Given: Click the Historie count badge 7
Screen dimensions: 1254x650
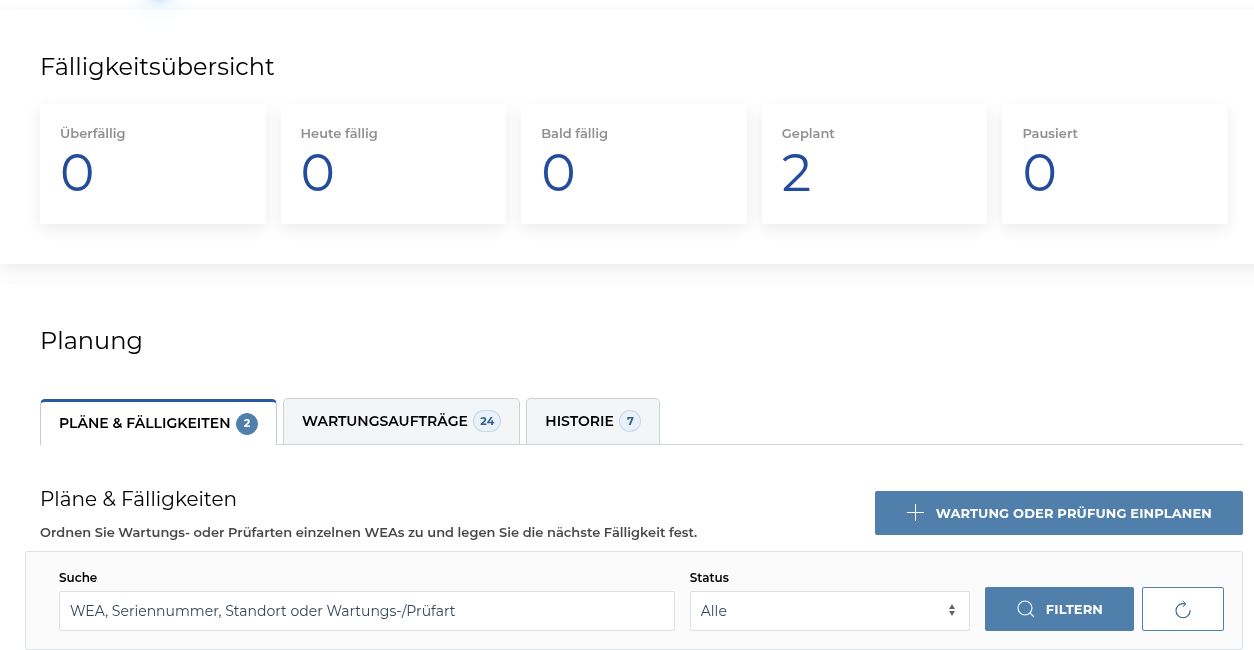Looking at the screenshot, I should pos(630,421).
